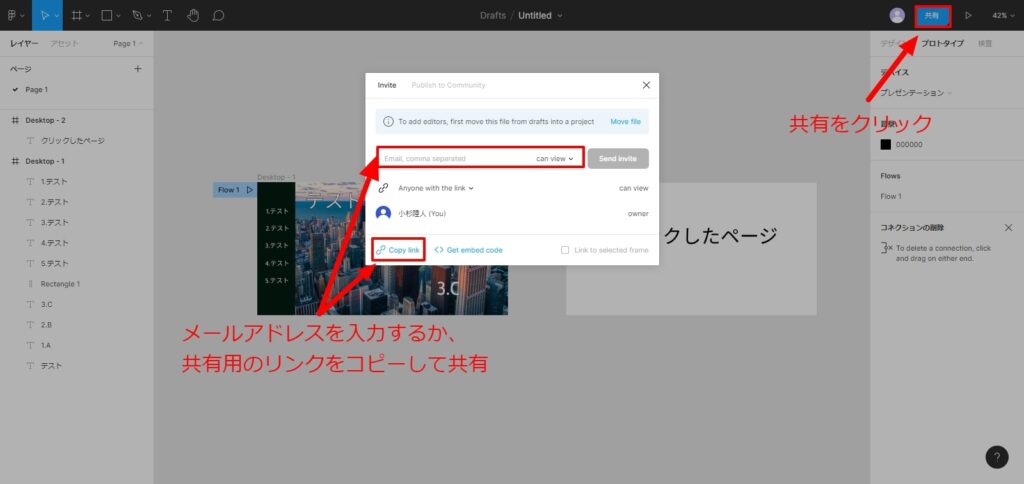The width and height of the screenshot is (1024, 484).
Task: Select the Pen tool
Action: pyautogui.click(x=137, y=15)
